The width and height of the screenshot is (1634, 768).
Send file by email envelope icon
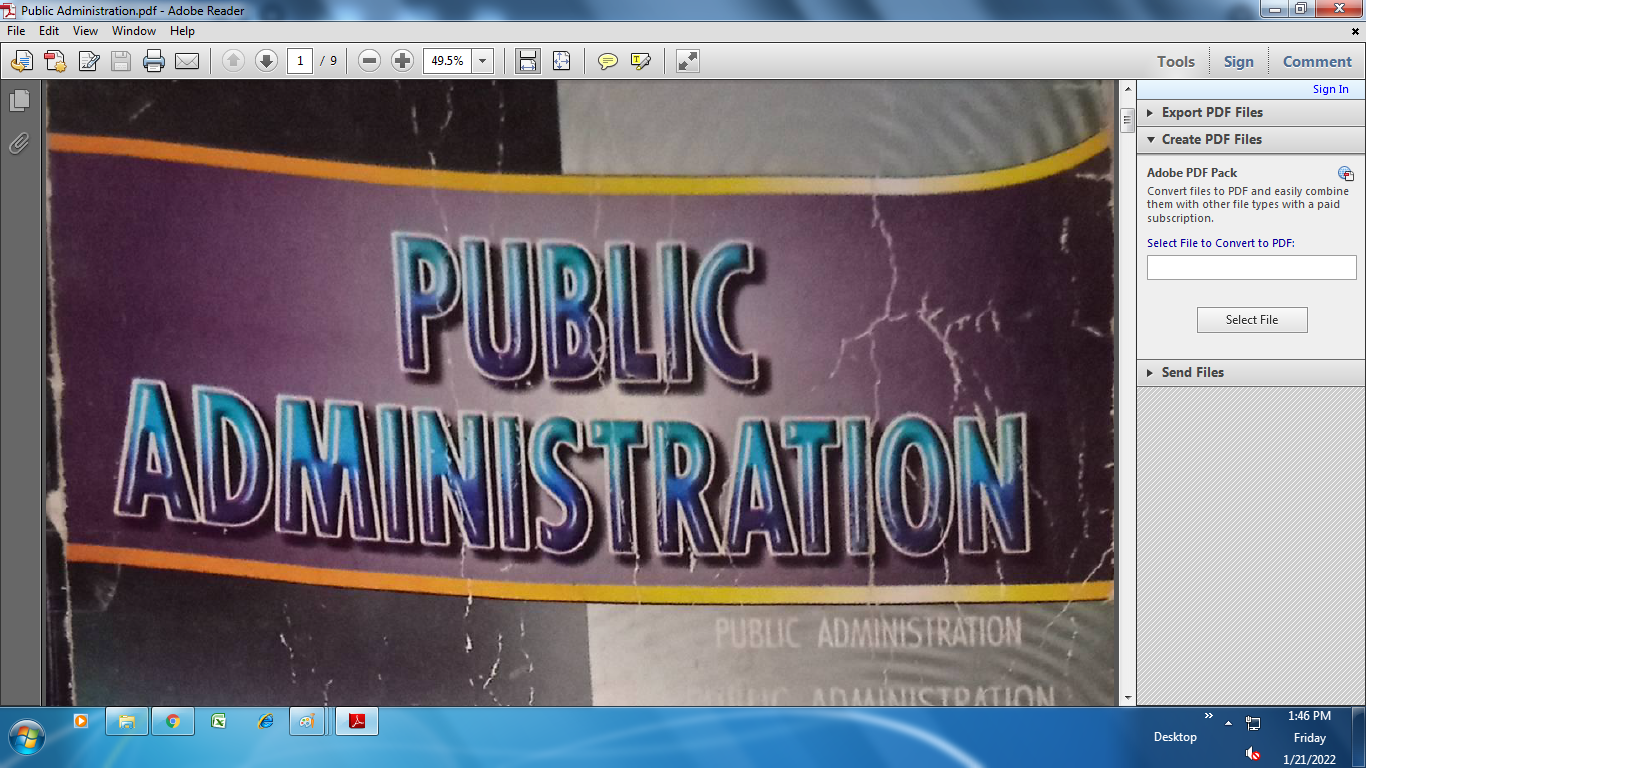pyautogui.click(x=187, y=61)
